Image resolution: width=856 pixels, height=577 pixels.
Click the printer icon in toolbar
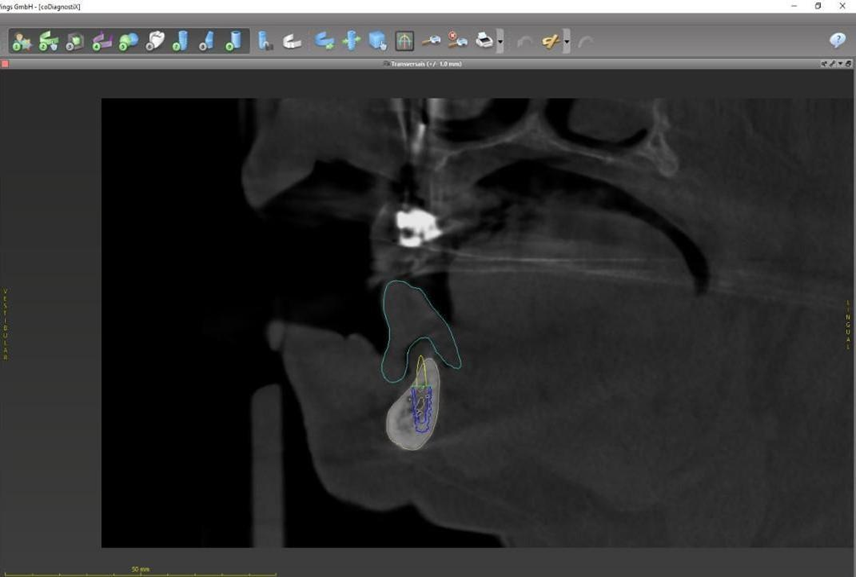point(484,41)
